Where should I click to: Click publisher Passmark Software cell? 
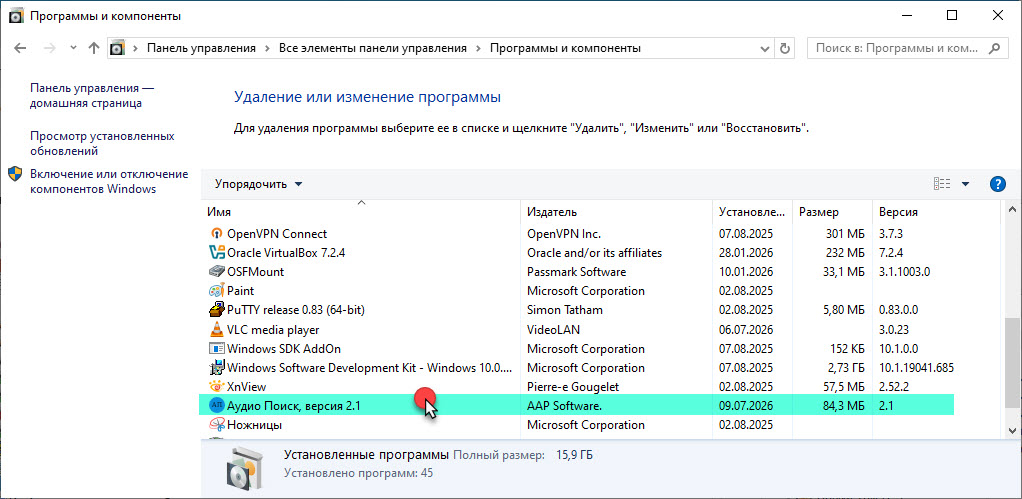click(576, 272)
